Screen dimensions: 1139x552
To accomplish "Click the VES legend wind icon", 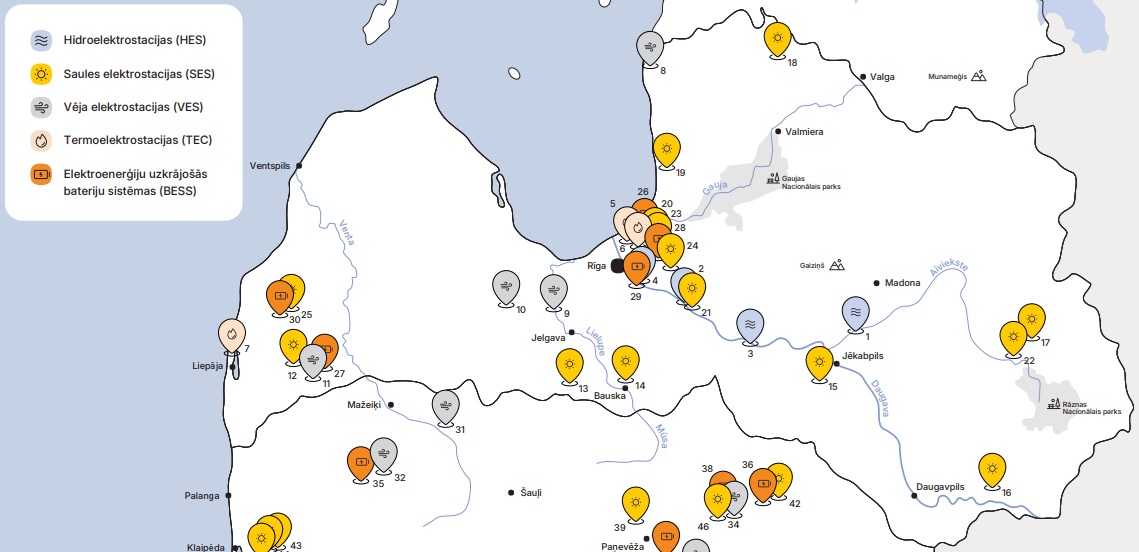I will pos(41,107).
